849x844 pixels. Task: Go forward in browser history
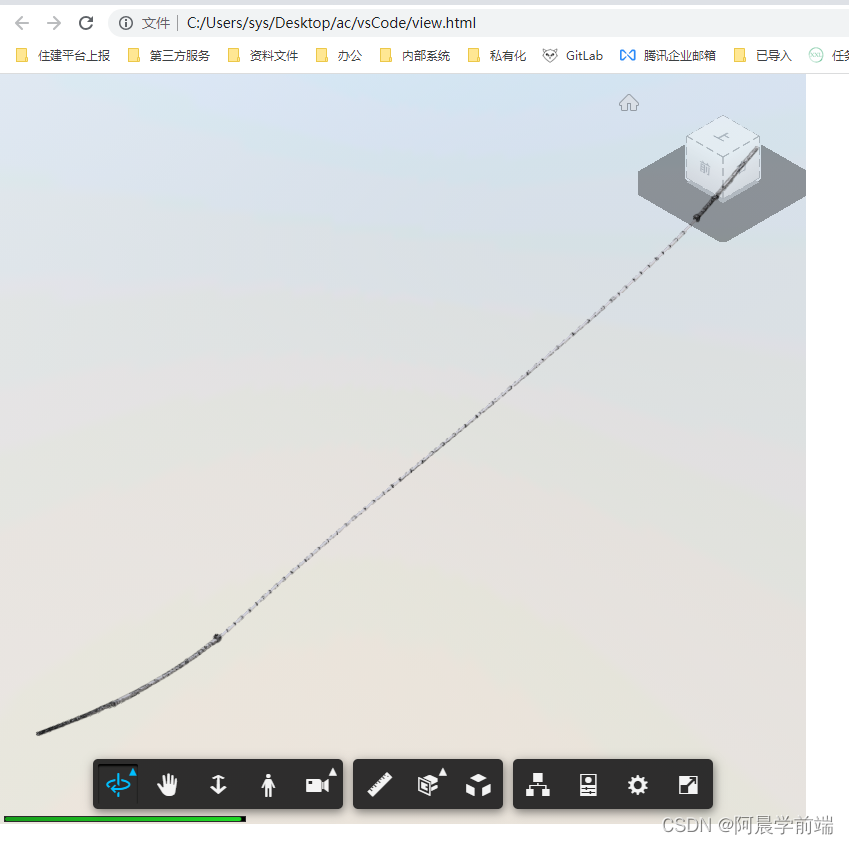54,23
